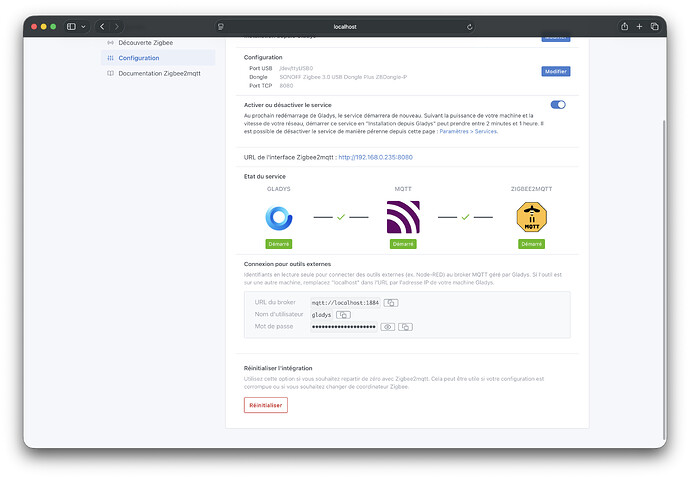Image resolution: width=690 pixels, height=479 pixels.
Task: Click the broker URL value field
Action: [345, 303]
